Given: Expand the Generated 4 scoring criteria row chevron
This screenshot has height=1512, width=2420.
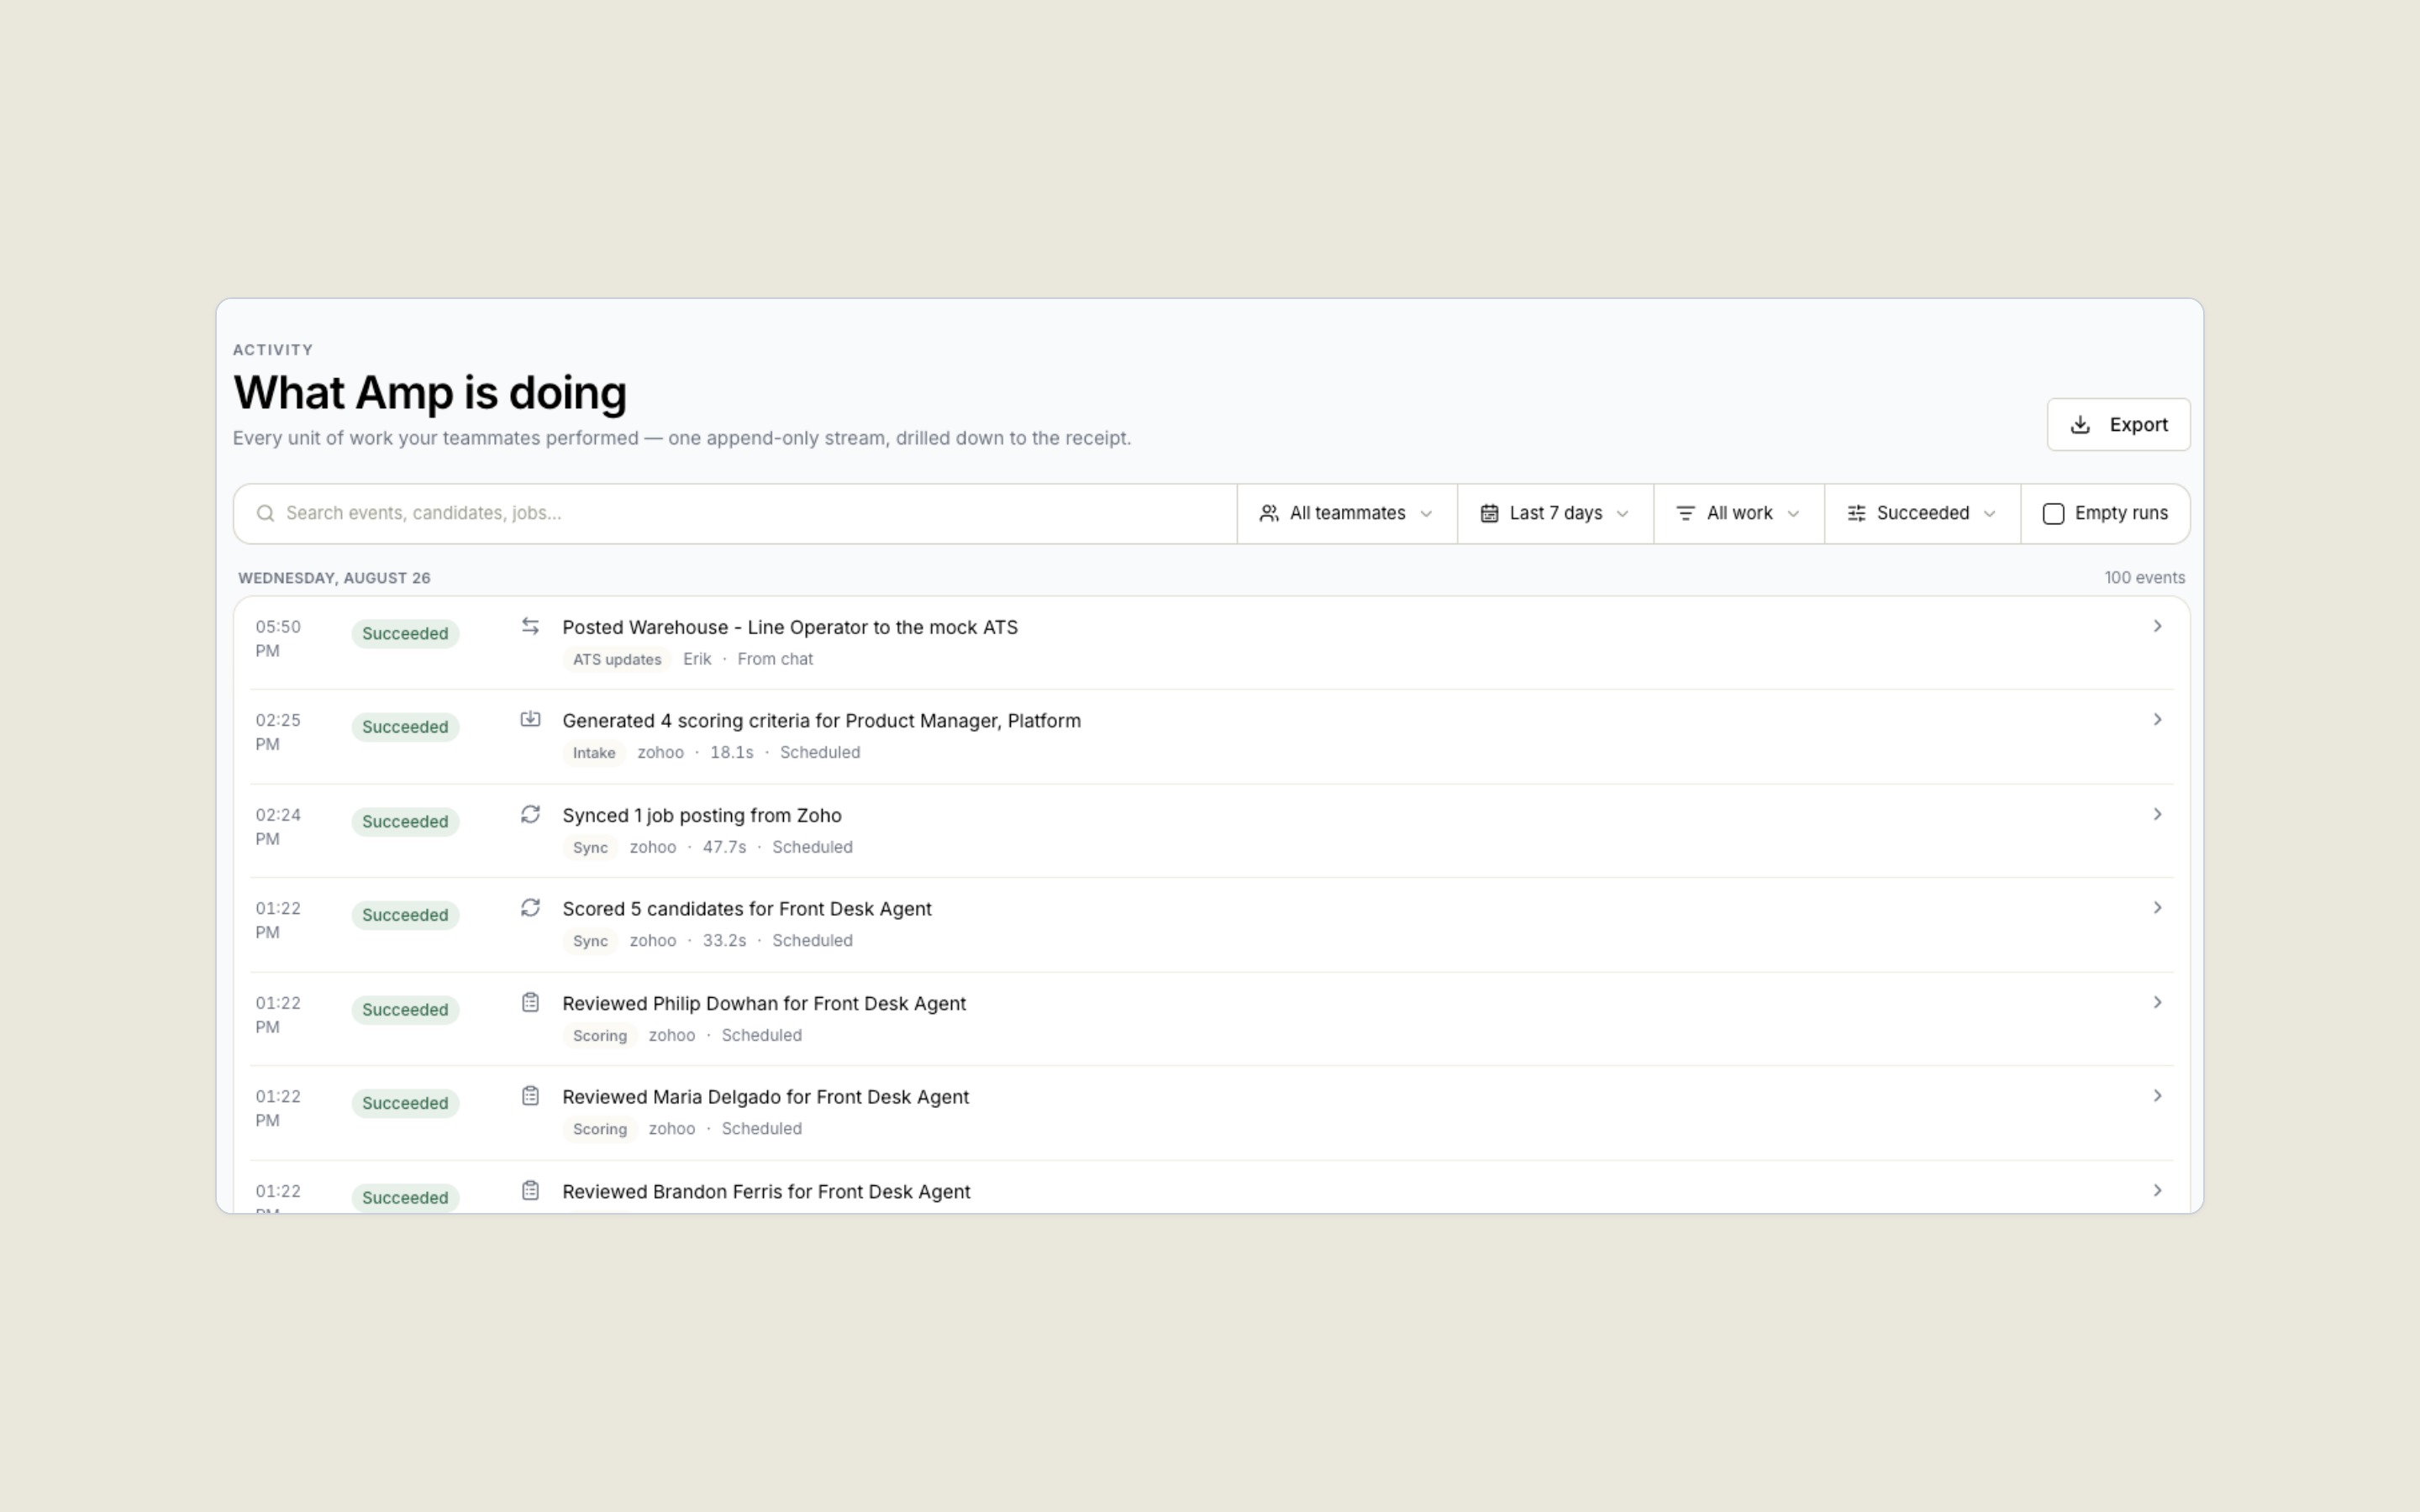Looking at the screenshot, I should click(x=2157, y=719).
